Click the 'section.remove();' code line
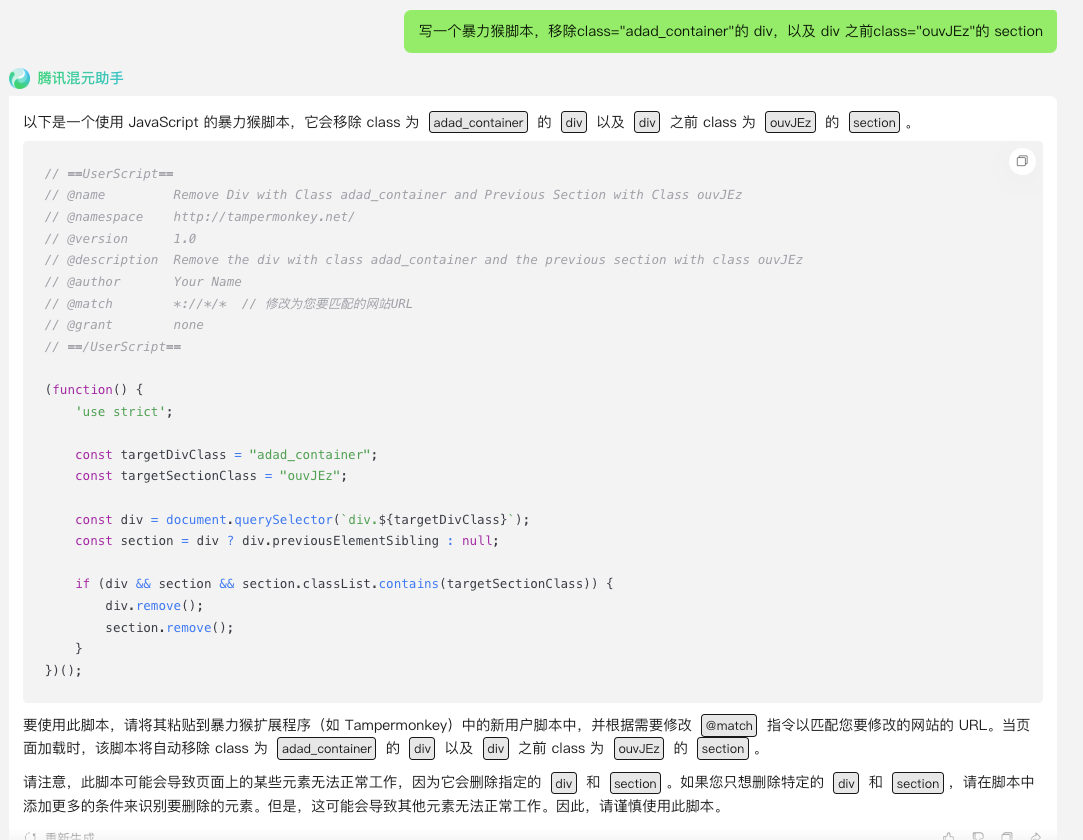The image size is (1083, 840). click(x=169, y=628)
